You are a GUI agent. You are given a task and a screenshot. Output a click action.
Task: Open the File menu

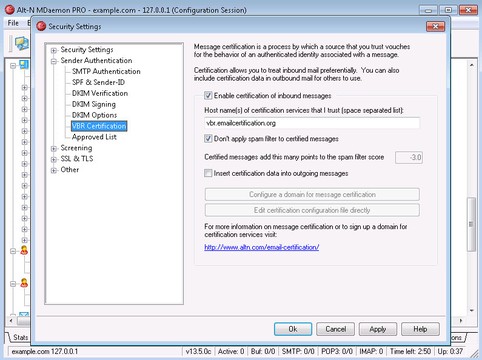(x=13, y=23)
